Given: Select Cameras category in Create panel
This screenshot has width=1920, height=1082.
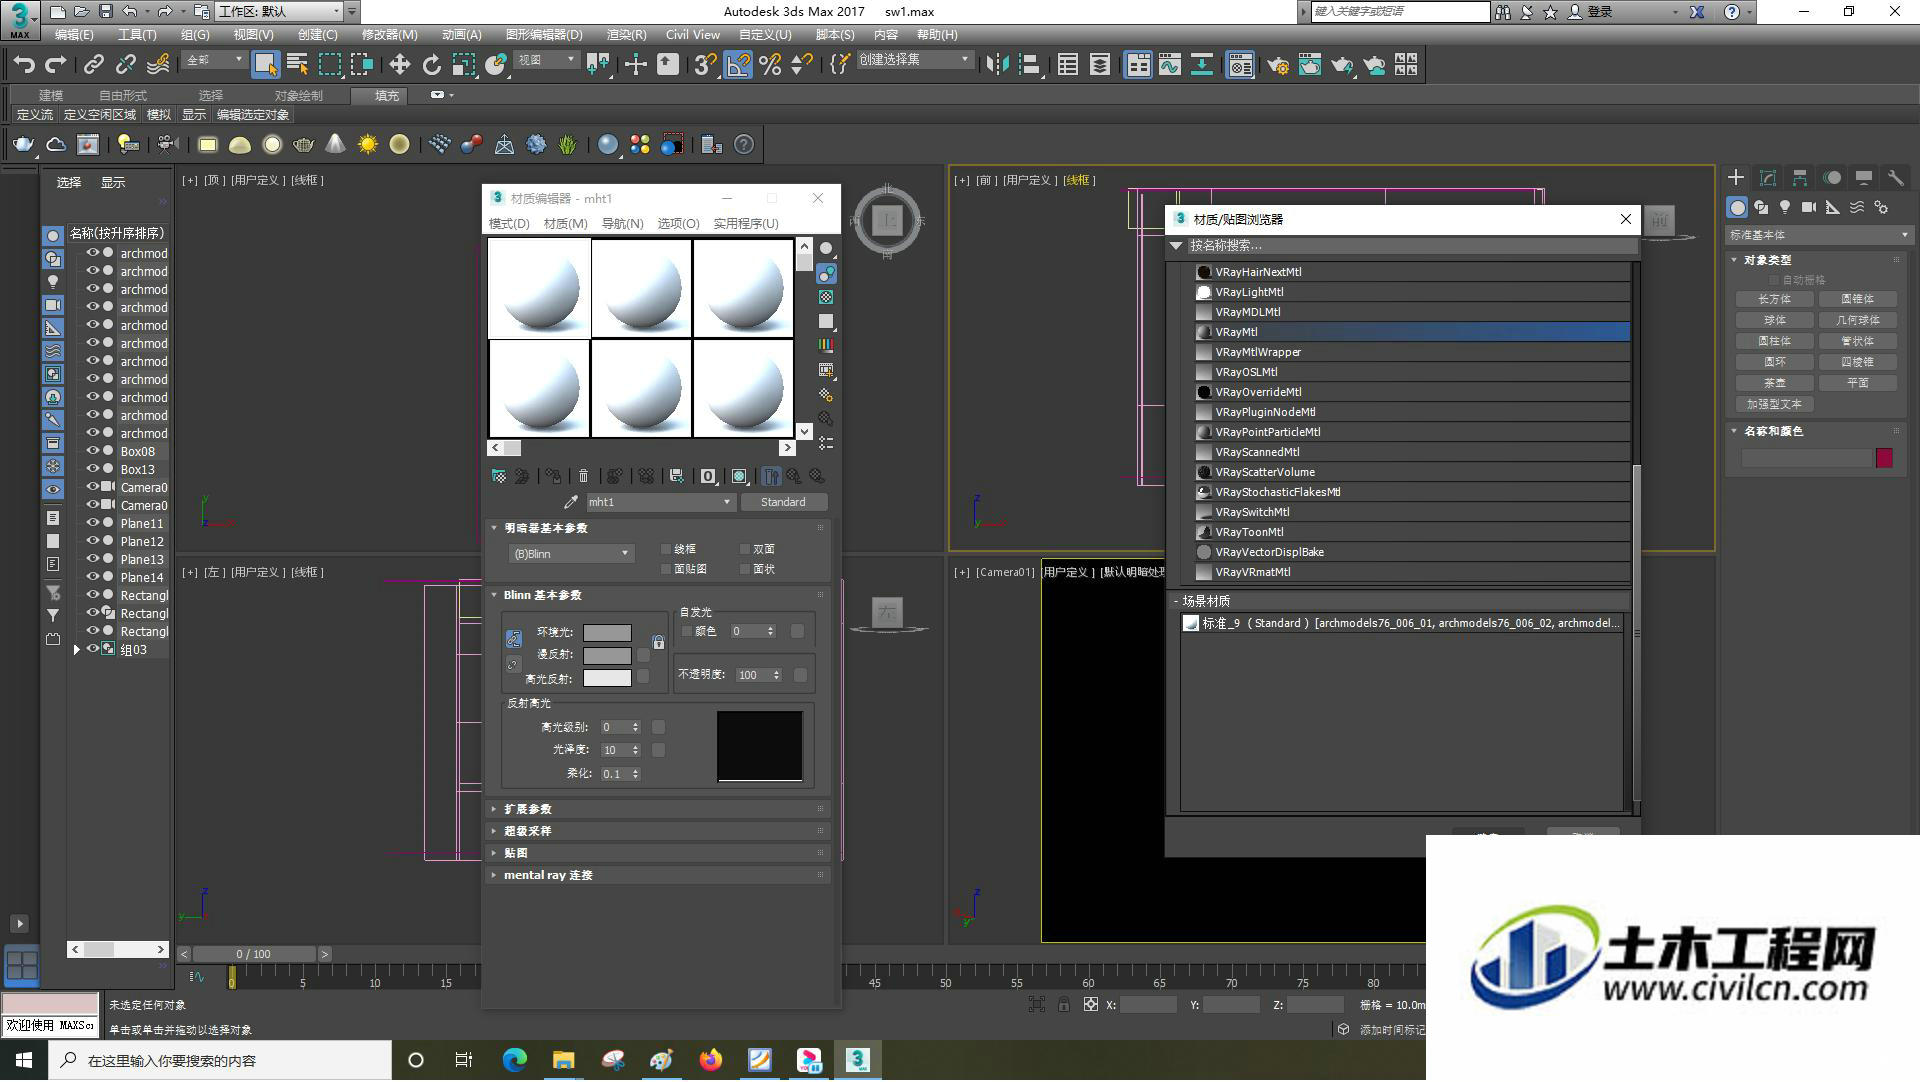Looking at the screenshot, I should coord(1809,207).
